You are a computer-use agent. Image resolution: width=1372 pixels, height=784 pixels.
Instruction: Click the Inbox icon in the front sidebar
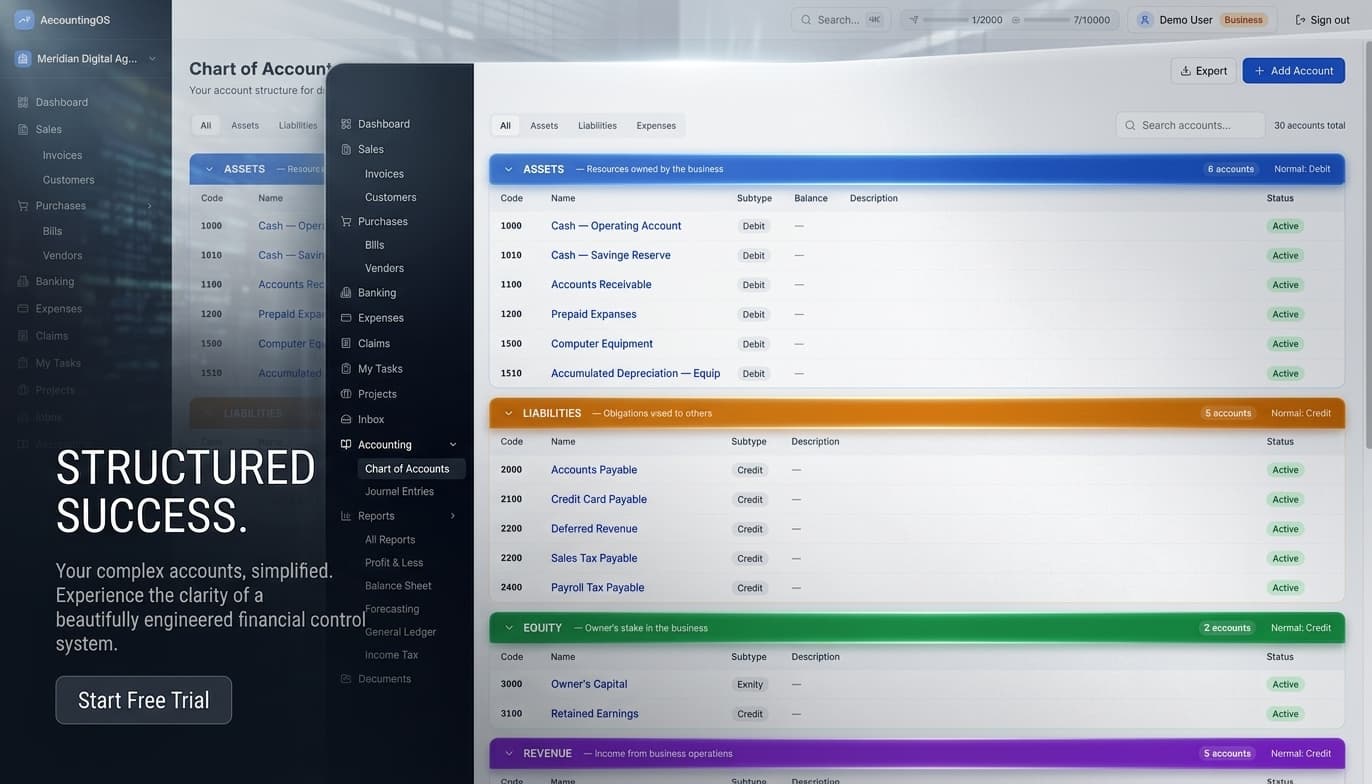coord(346,419)
